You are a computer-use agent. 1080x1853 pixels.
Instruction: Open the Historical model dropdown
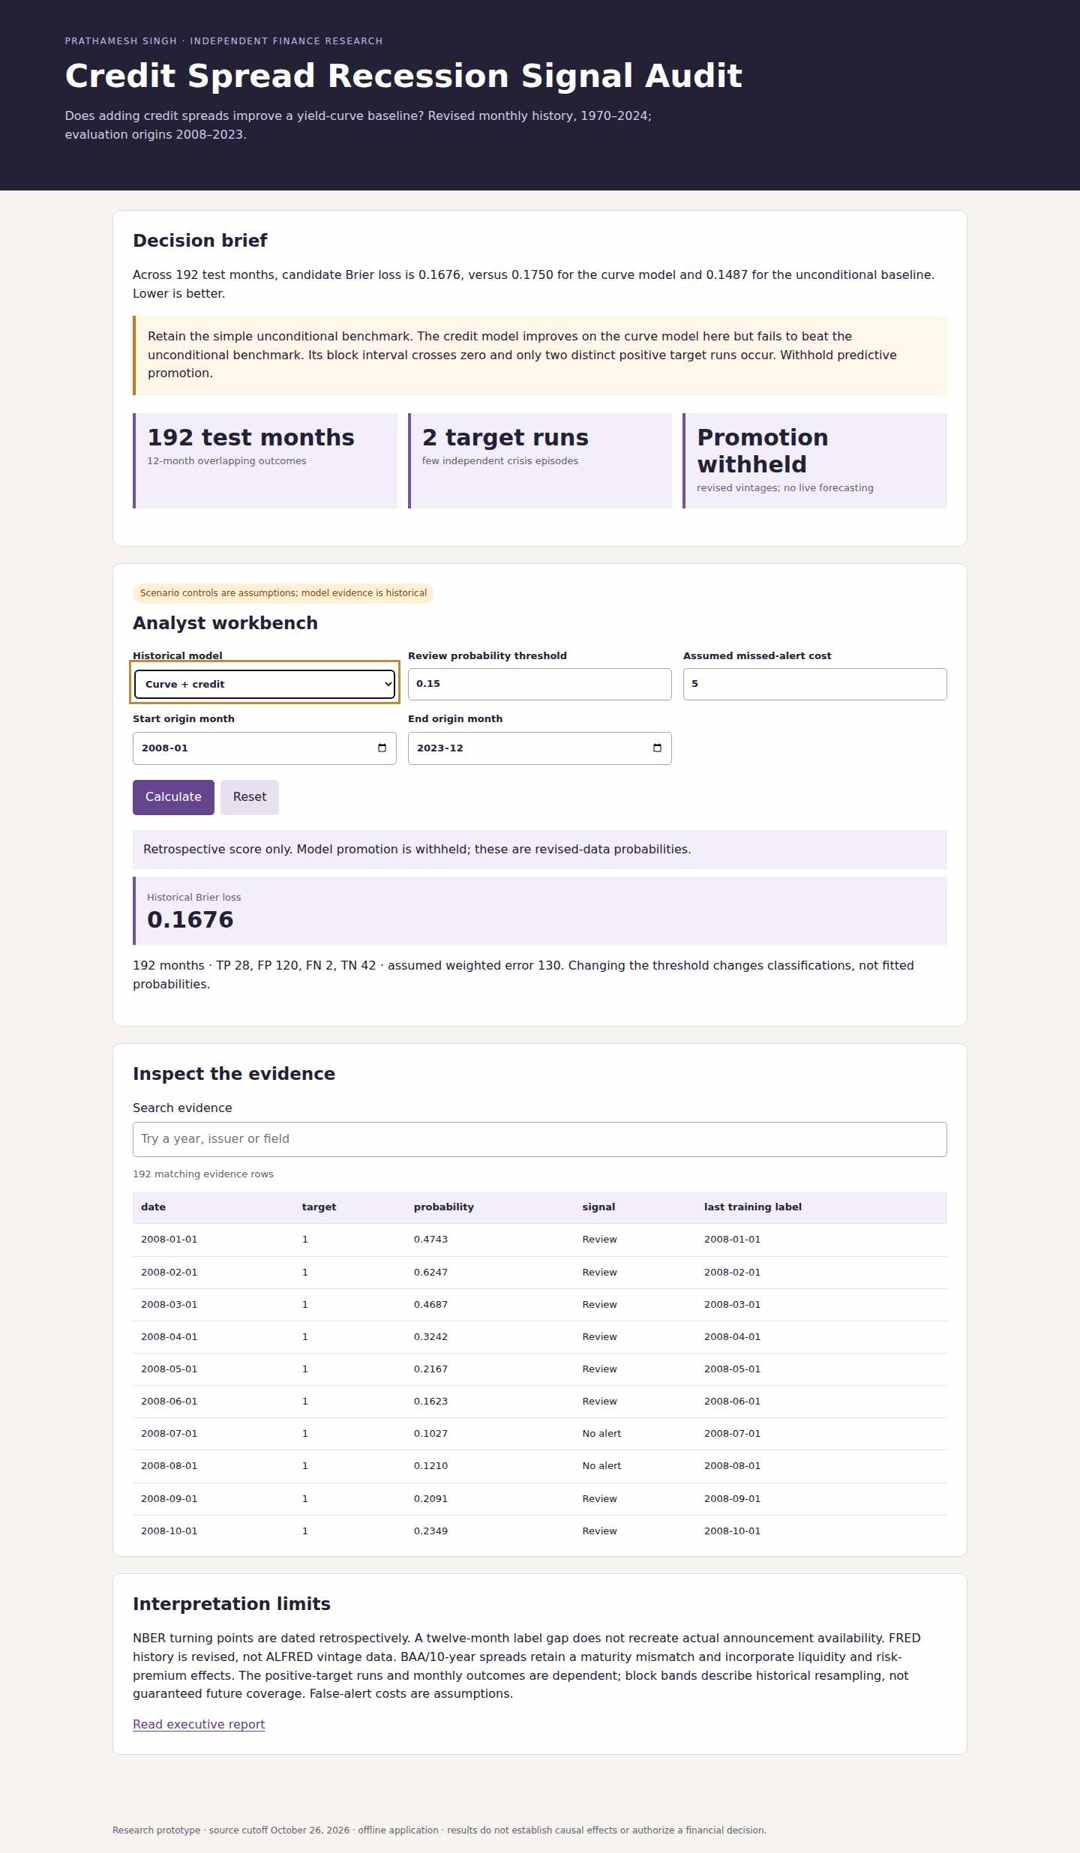pyautogui.click(x=265, y=684)
